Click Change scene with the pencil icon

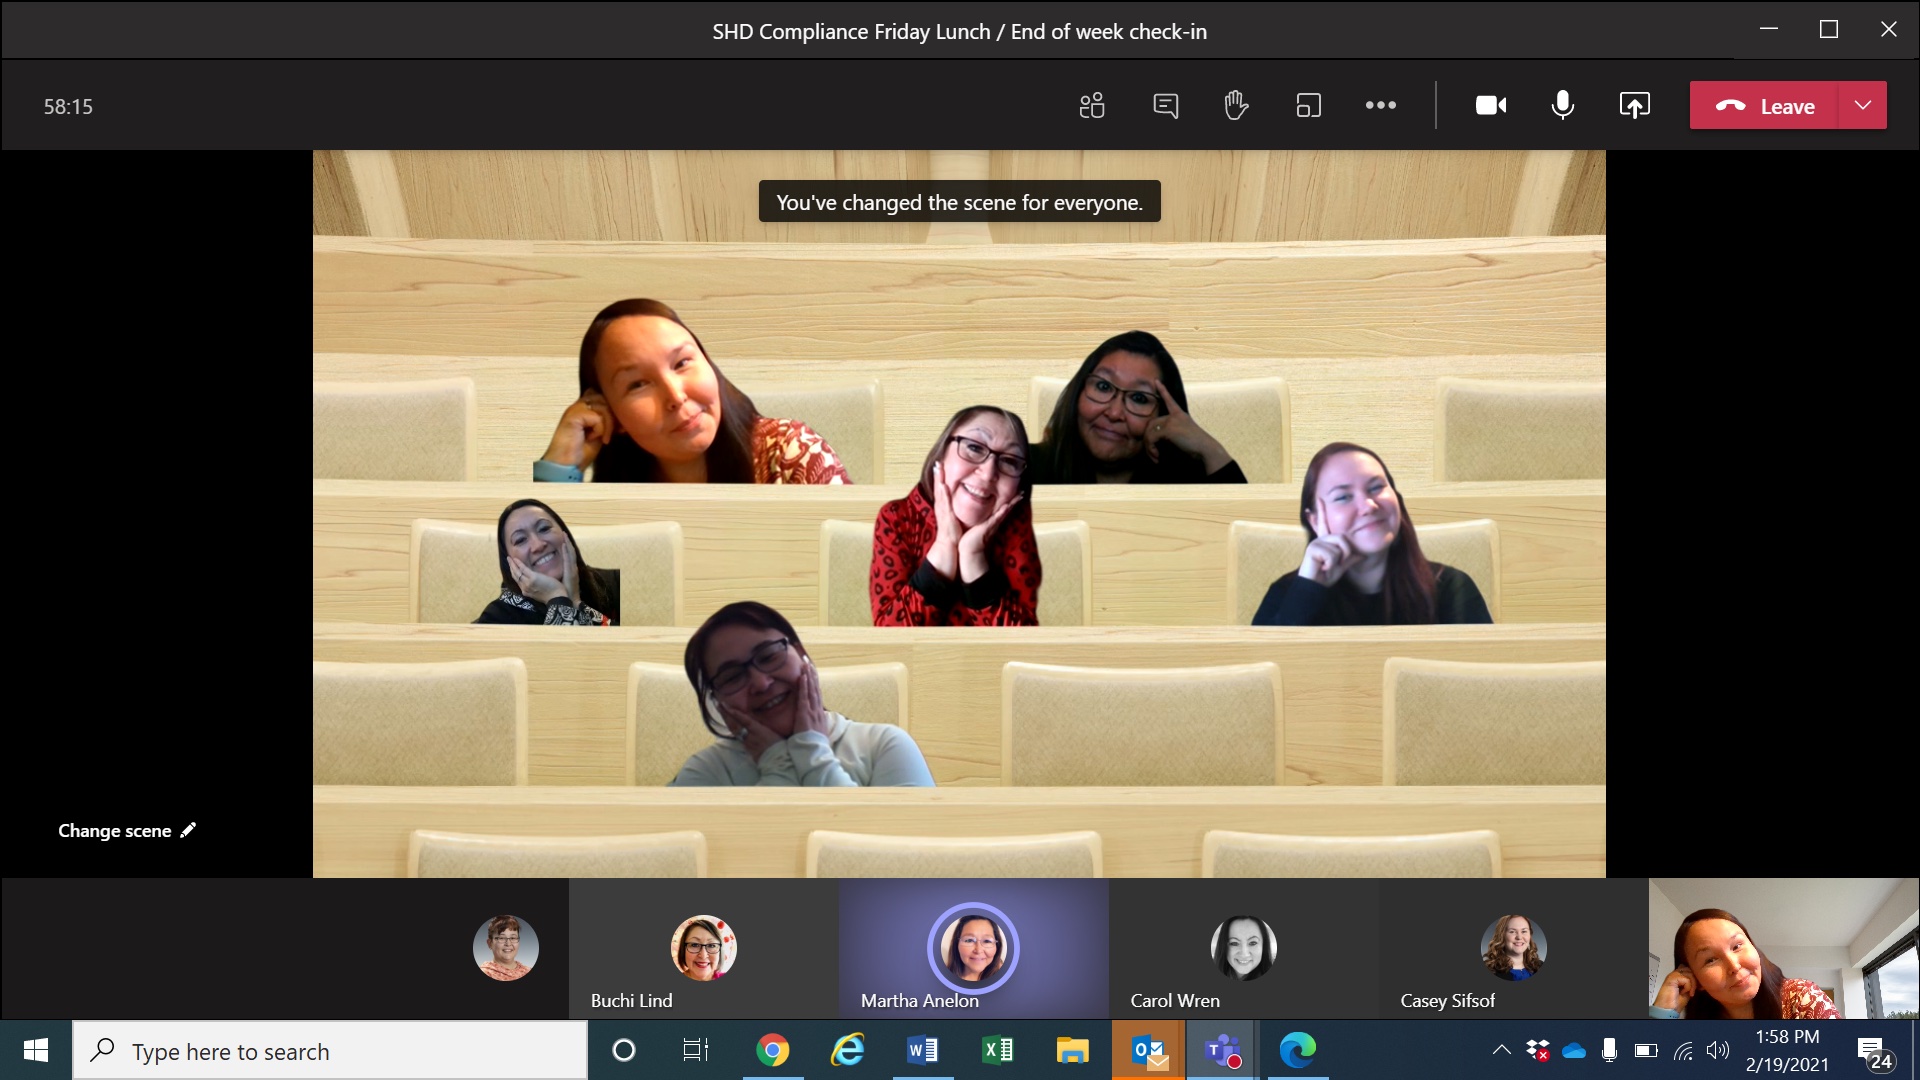coord(126,831)
